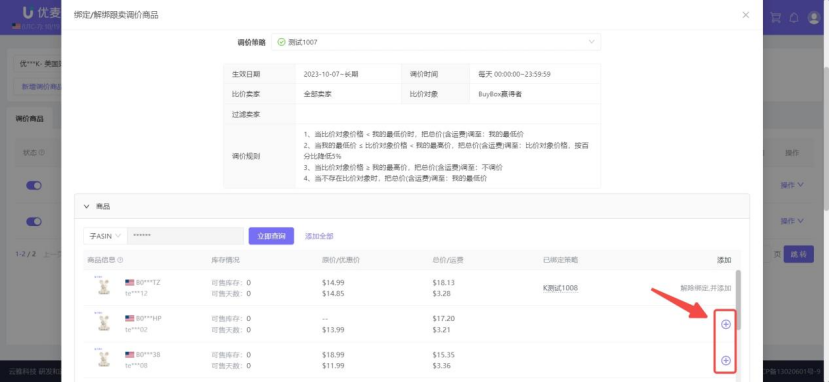This screenshot has height=382, width=830.
Task: Toggle the second status switch in the background list
Action: click(34, 222)
